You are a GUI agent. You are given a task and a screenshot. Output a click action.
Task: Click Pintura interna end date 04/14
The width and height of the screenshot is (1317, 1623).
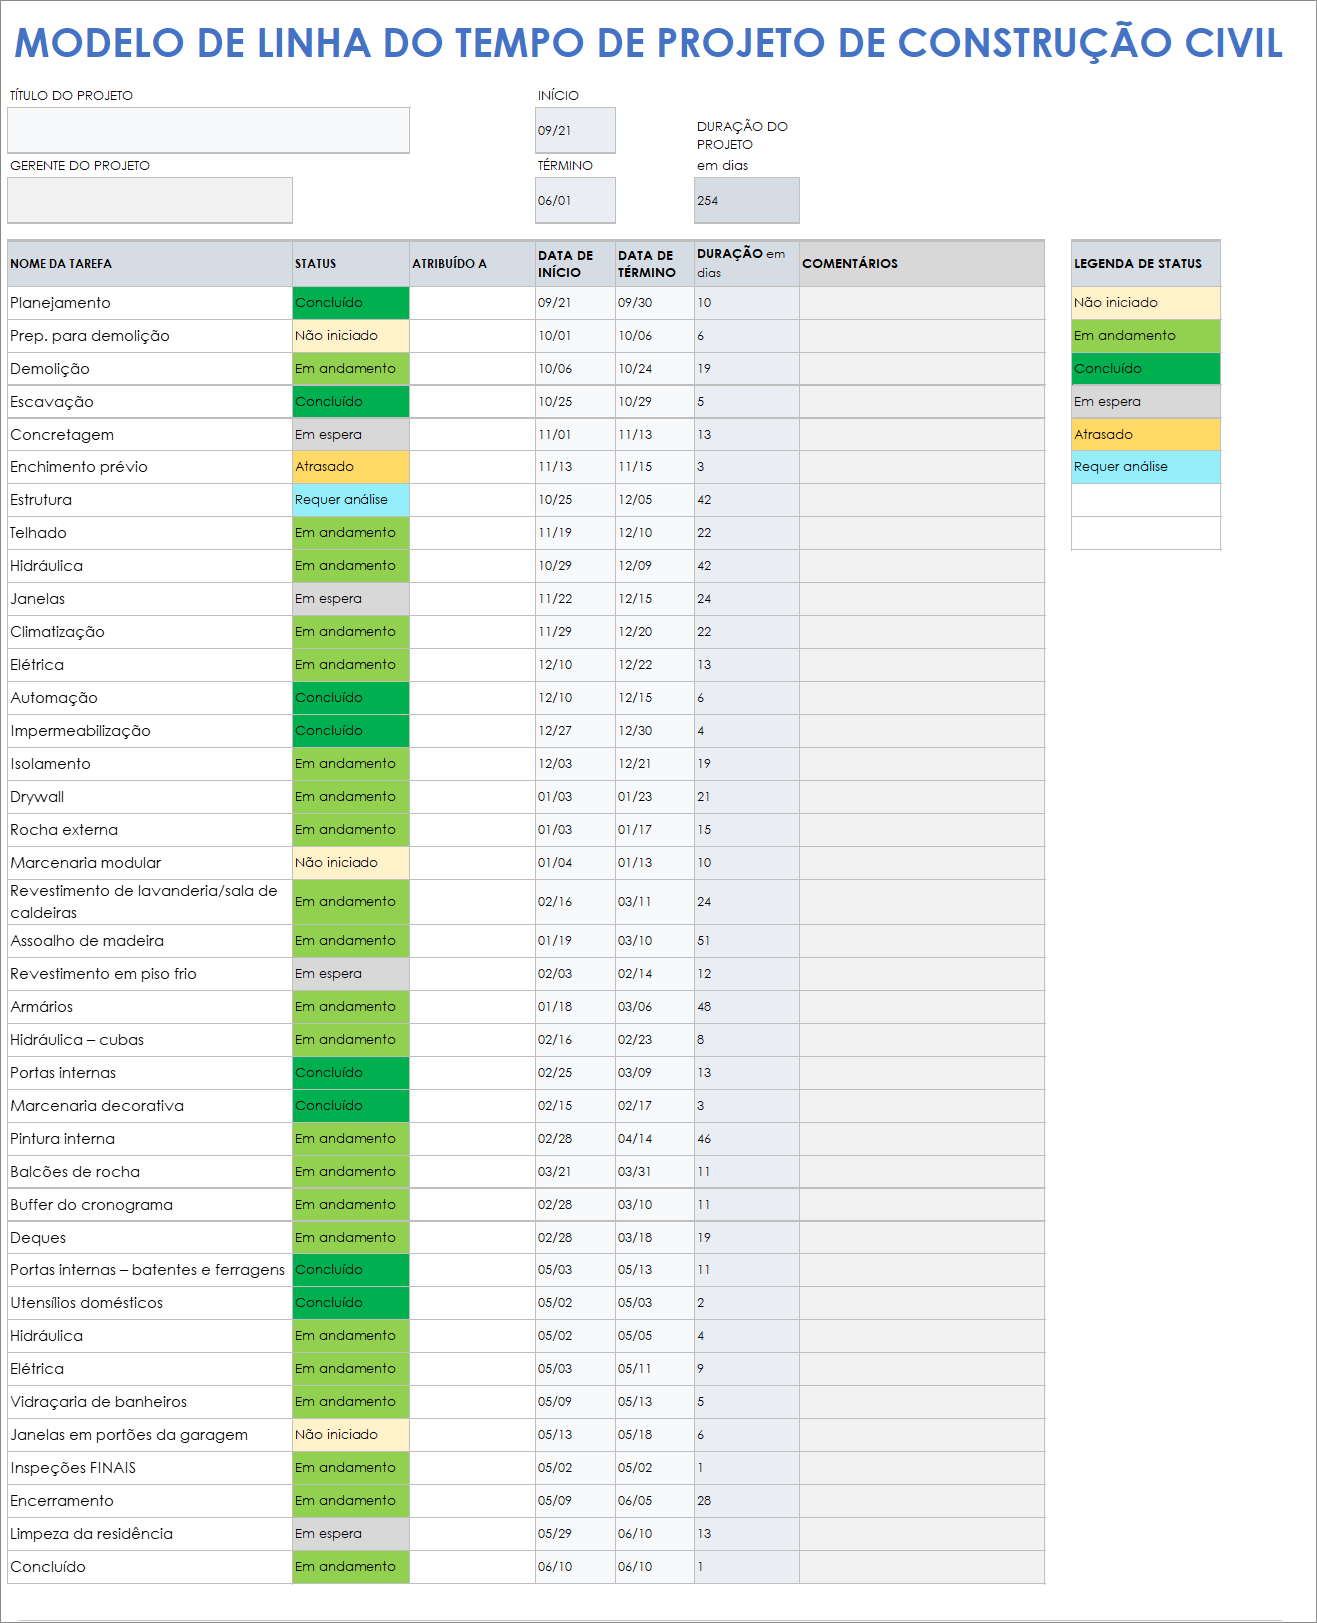(x=655, y=1139)
